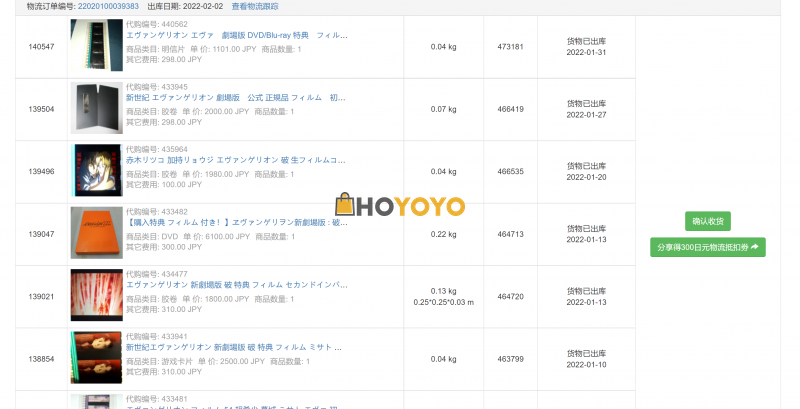
Task: Click the tracking code 463799
Action: point(510,359)
